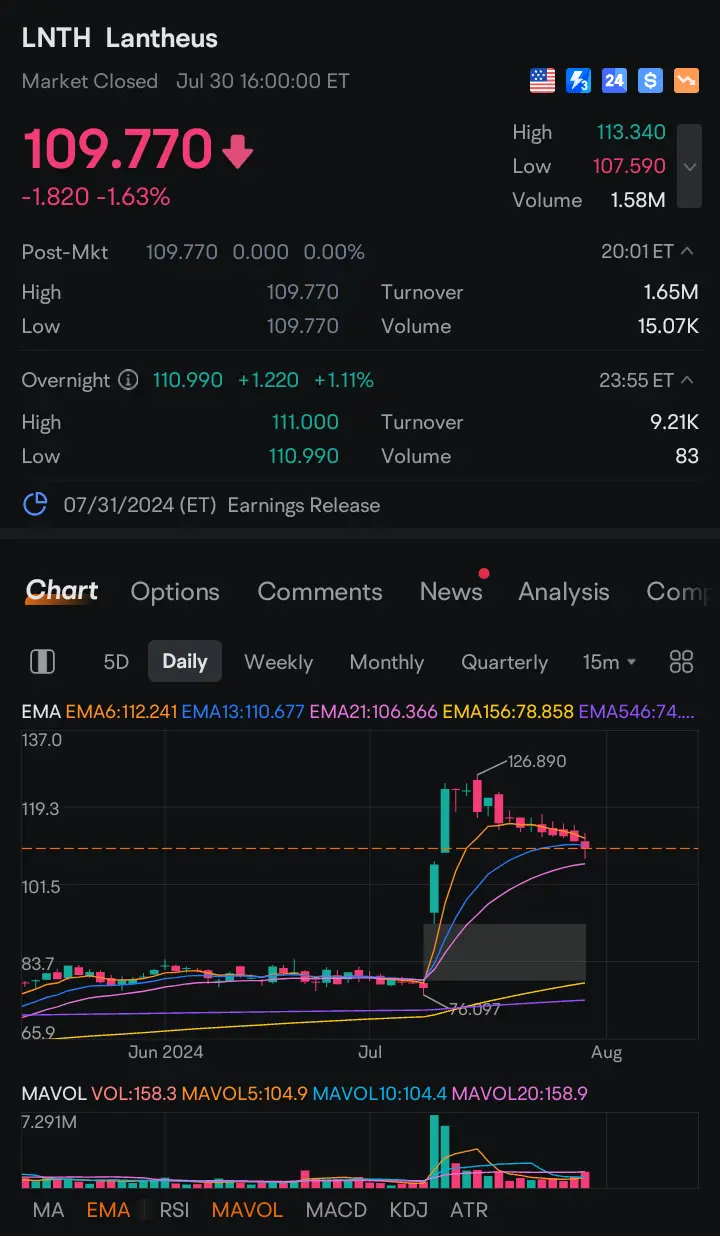Screen dimensions: 720x1236
Task: Tap the blue dollar-sign badge icon
Action: [650, 81]
